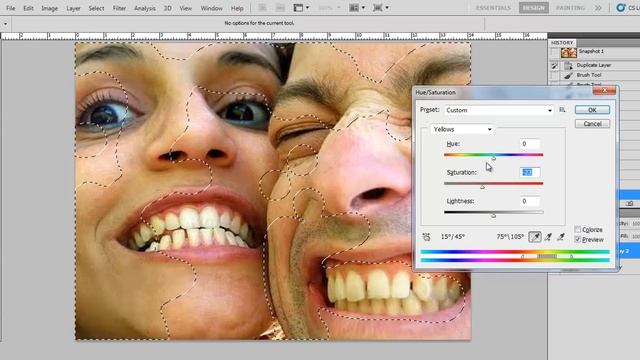Open the Preset dropdown showing Custom

tap(498, 110)
